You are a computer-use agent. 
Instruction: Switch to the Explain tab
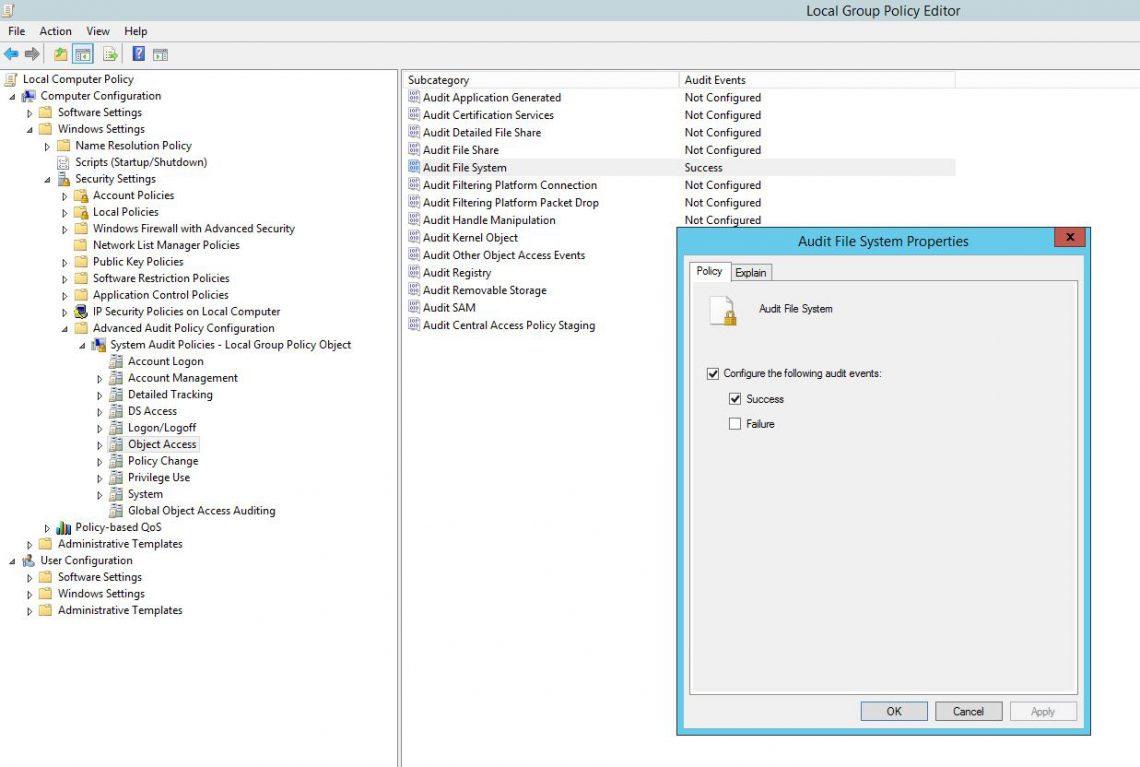751,272
